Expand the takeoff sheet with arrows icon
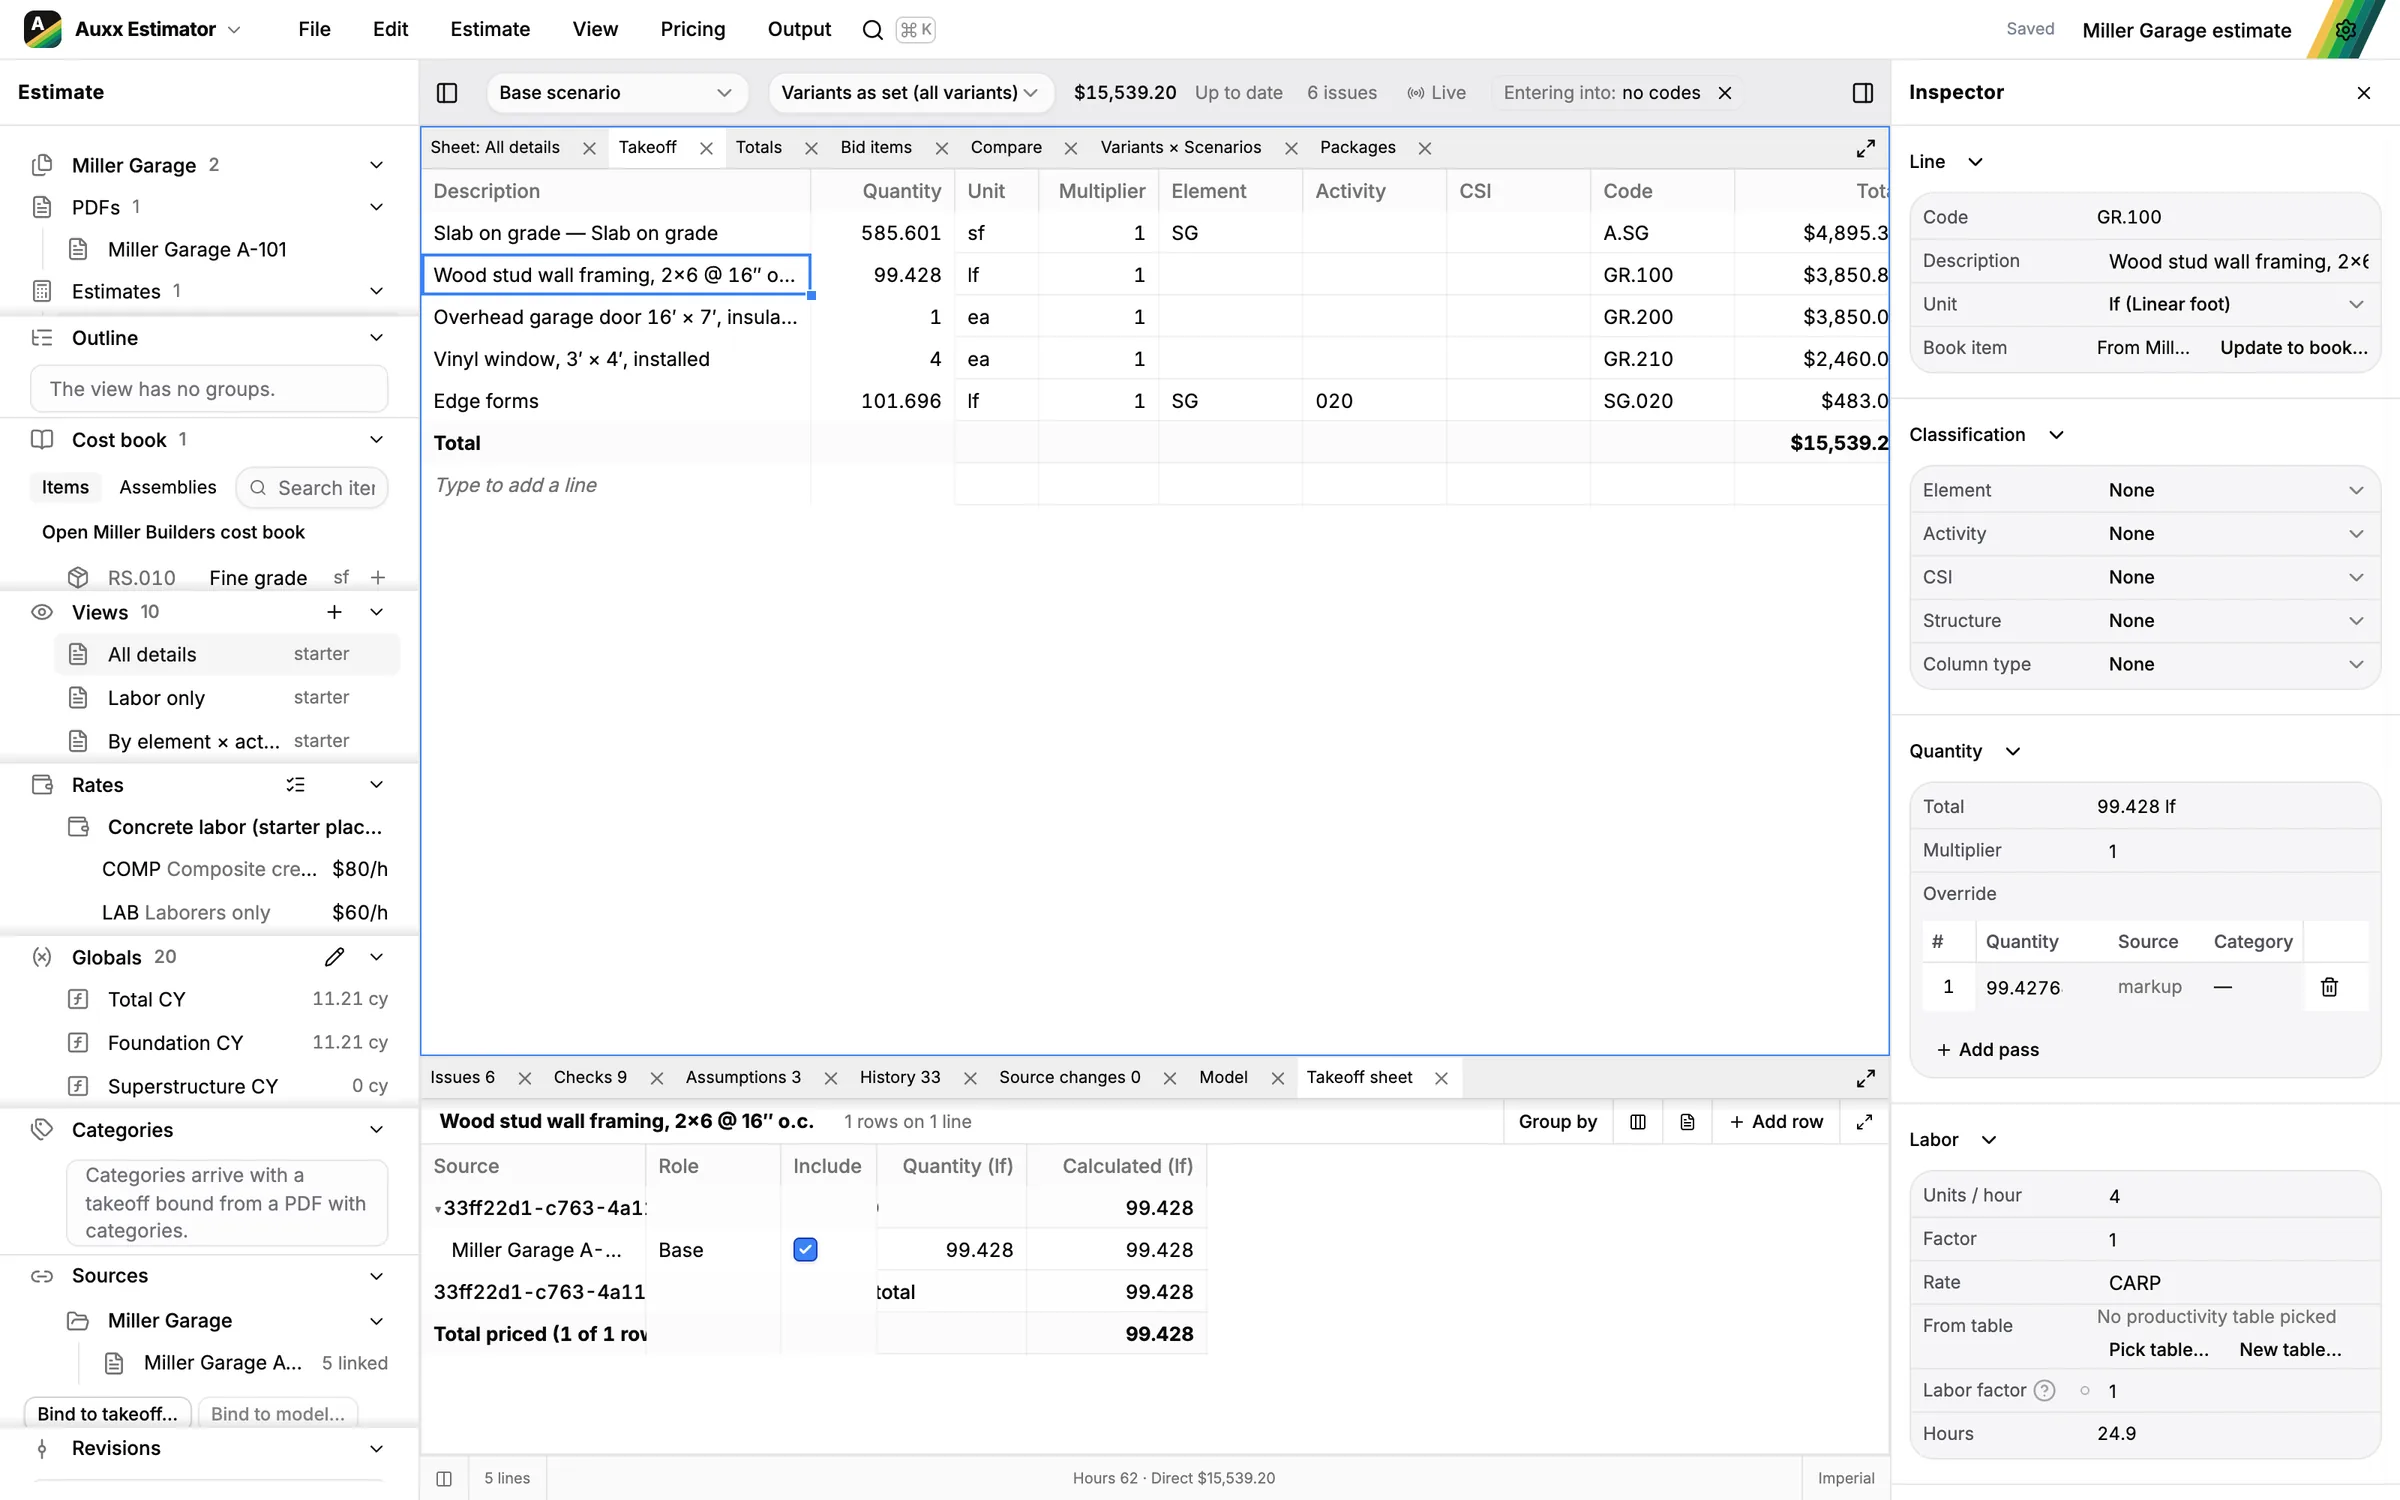Image resolution: width=2400 pixels, height=1500 pixels. point(1864,1122)
